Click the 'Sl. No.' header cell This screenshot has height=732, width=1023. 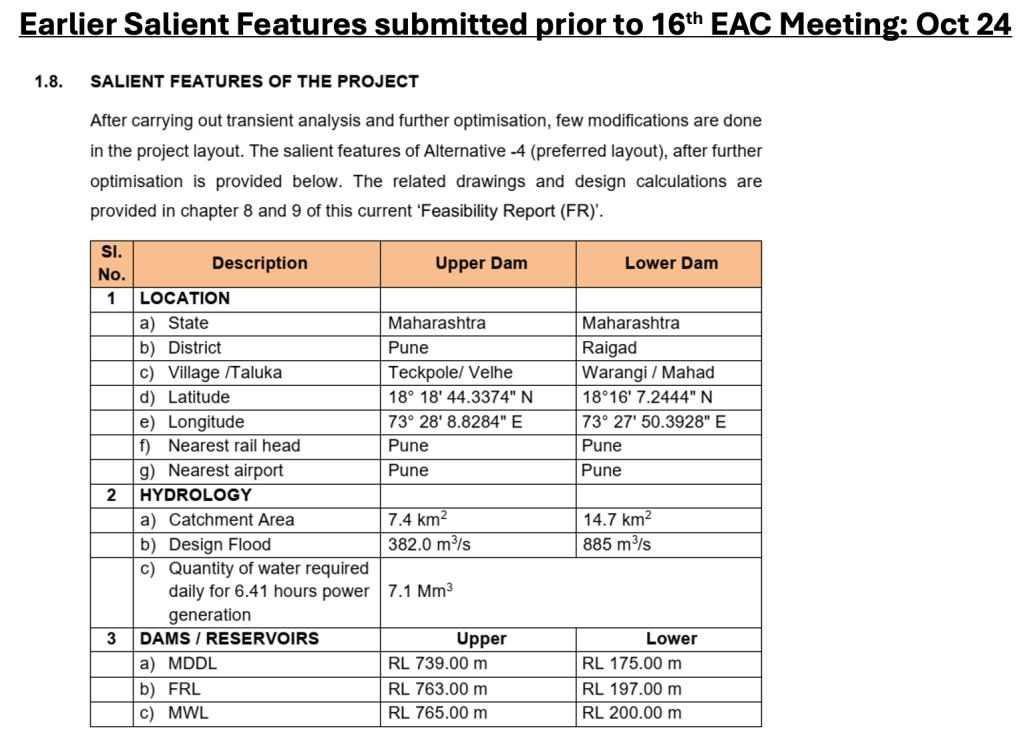[111, 263]
